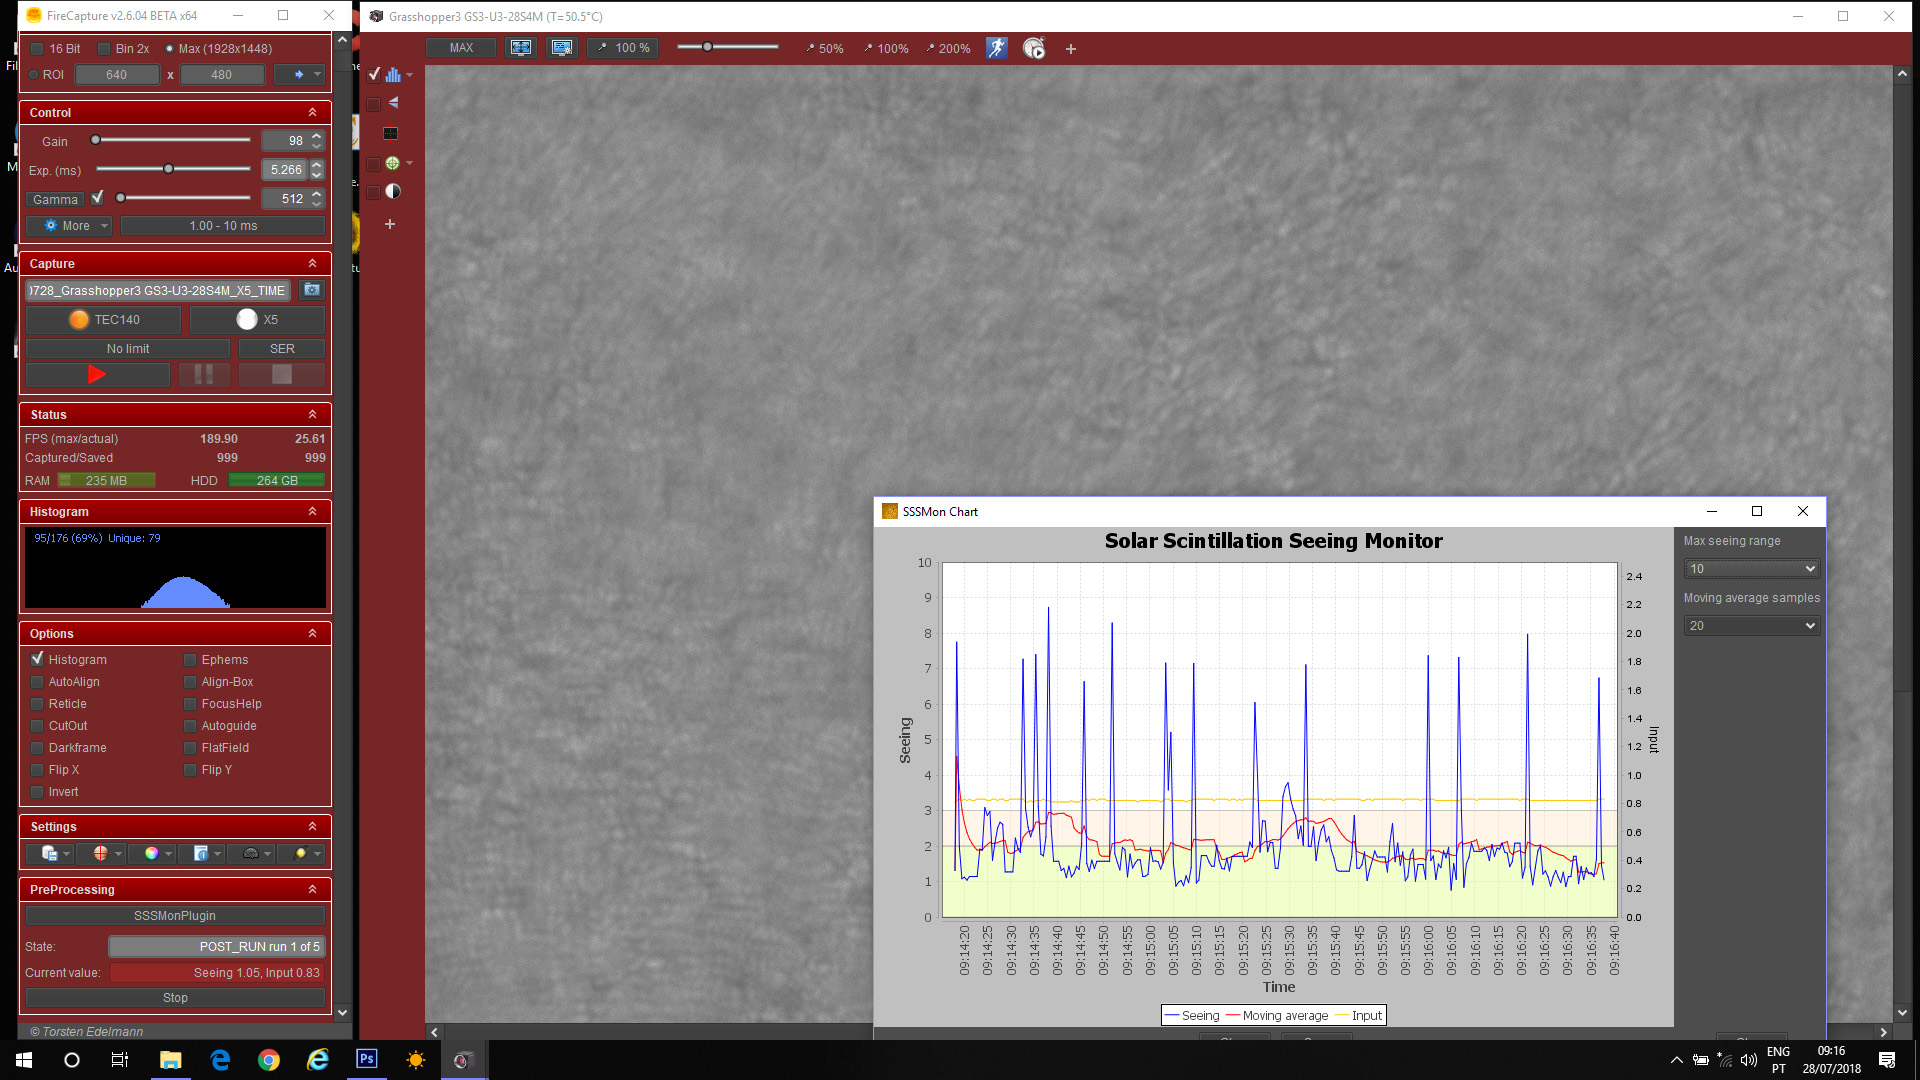Toggle the 16 Bit checkbox

tap(37, 48)
